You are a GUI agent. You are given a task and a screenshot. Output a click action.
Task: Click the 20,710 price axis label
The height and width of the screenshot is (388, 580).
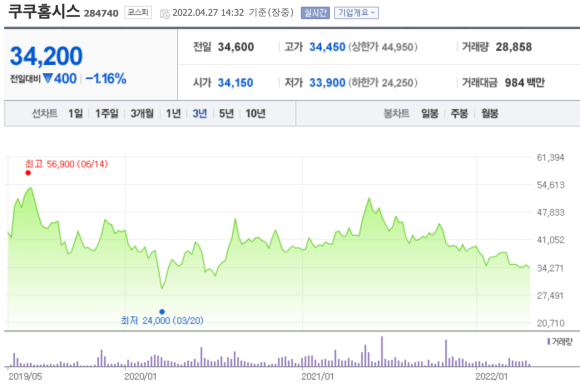(550, 323)
